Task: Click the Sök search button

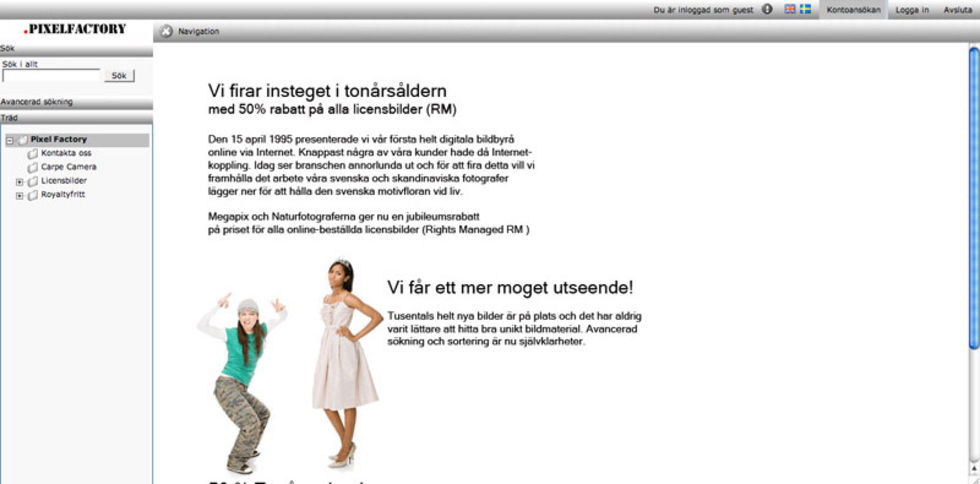Action: [x=119, y=76]
